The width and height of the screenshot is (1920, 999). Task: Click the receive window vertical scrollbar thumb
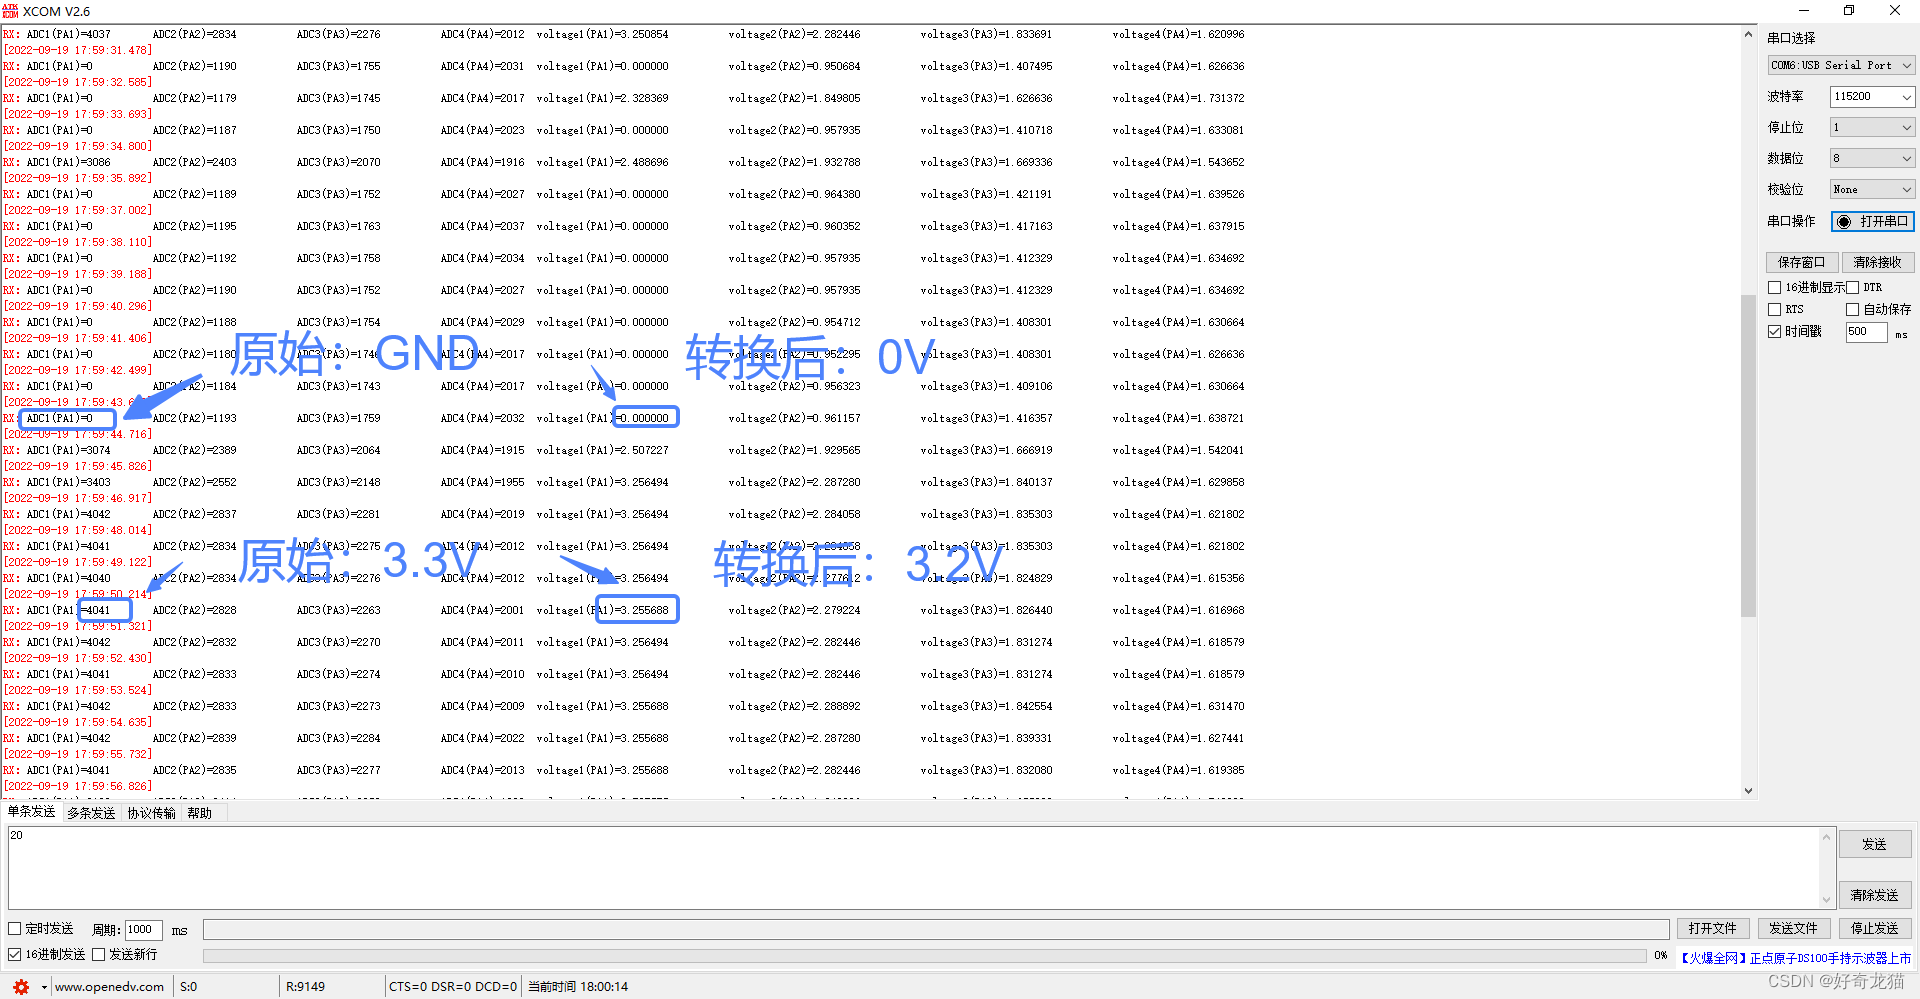[1748, 456]
